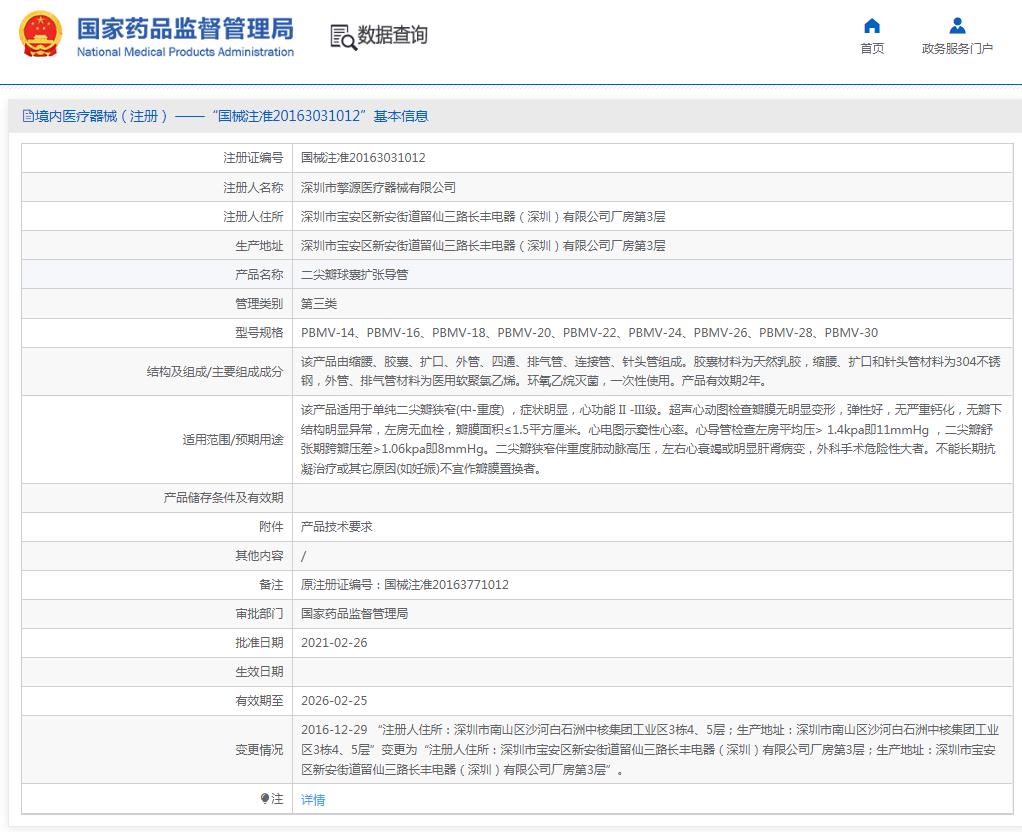Click the 备注 label
The image size is (1022, 832).
tap(271, 585)
